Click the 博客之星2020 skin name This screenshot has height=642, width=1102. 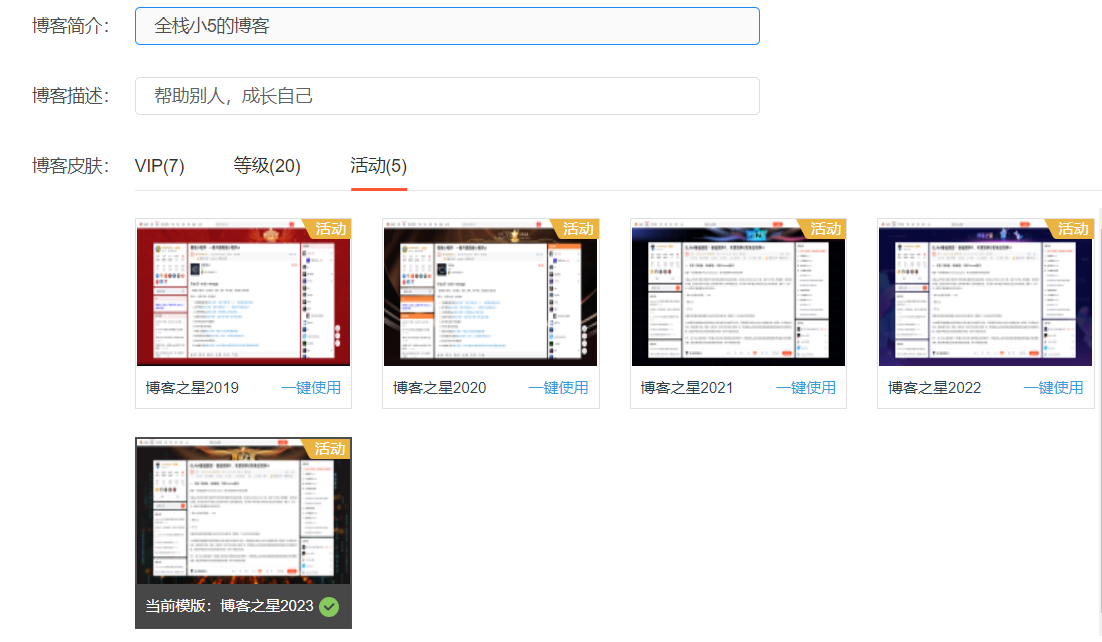439,387
